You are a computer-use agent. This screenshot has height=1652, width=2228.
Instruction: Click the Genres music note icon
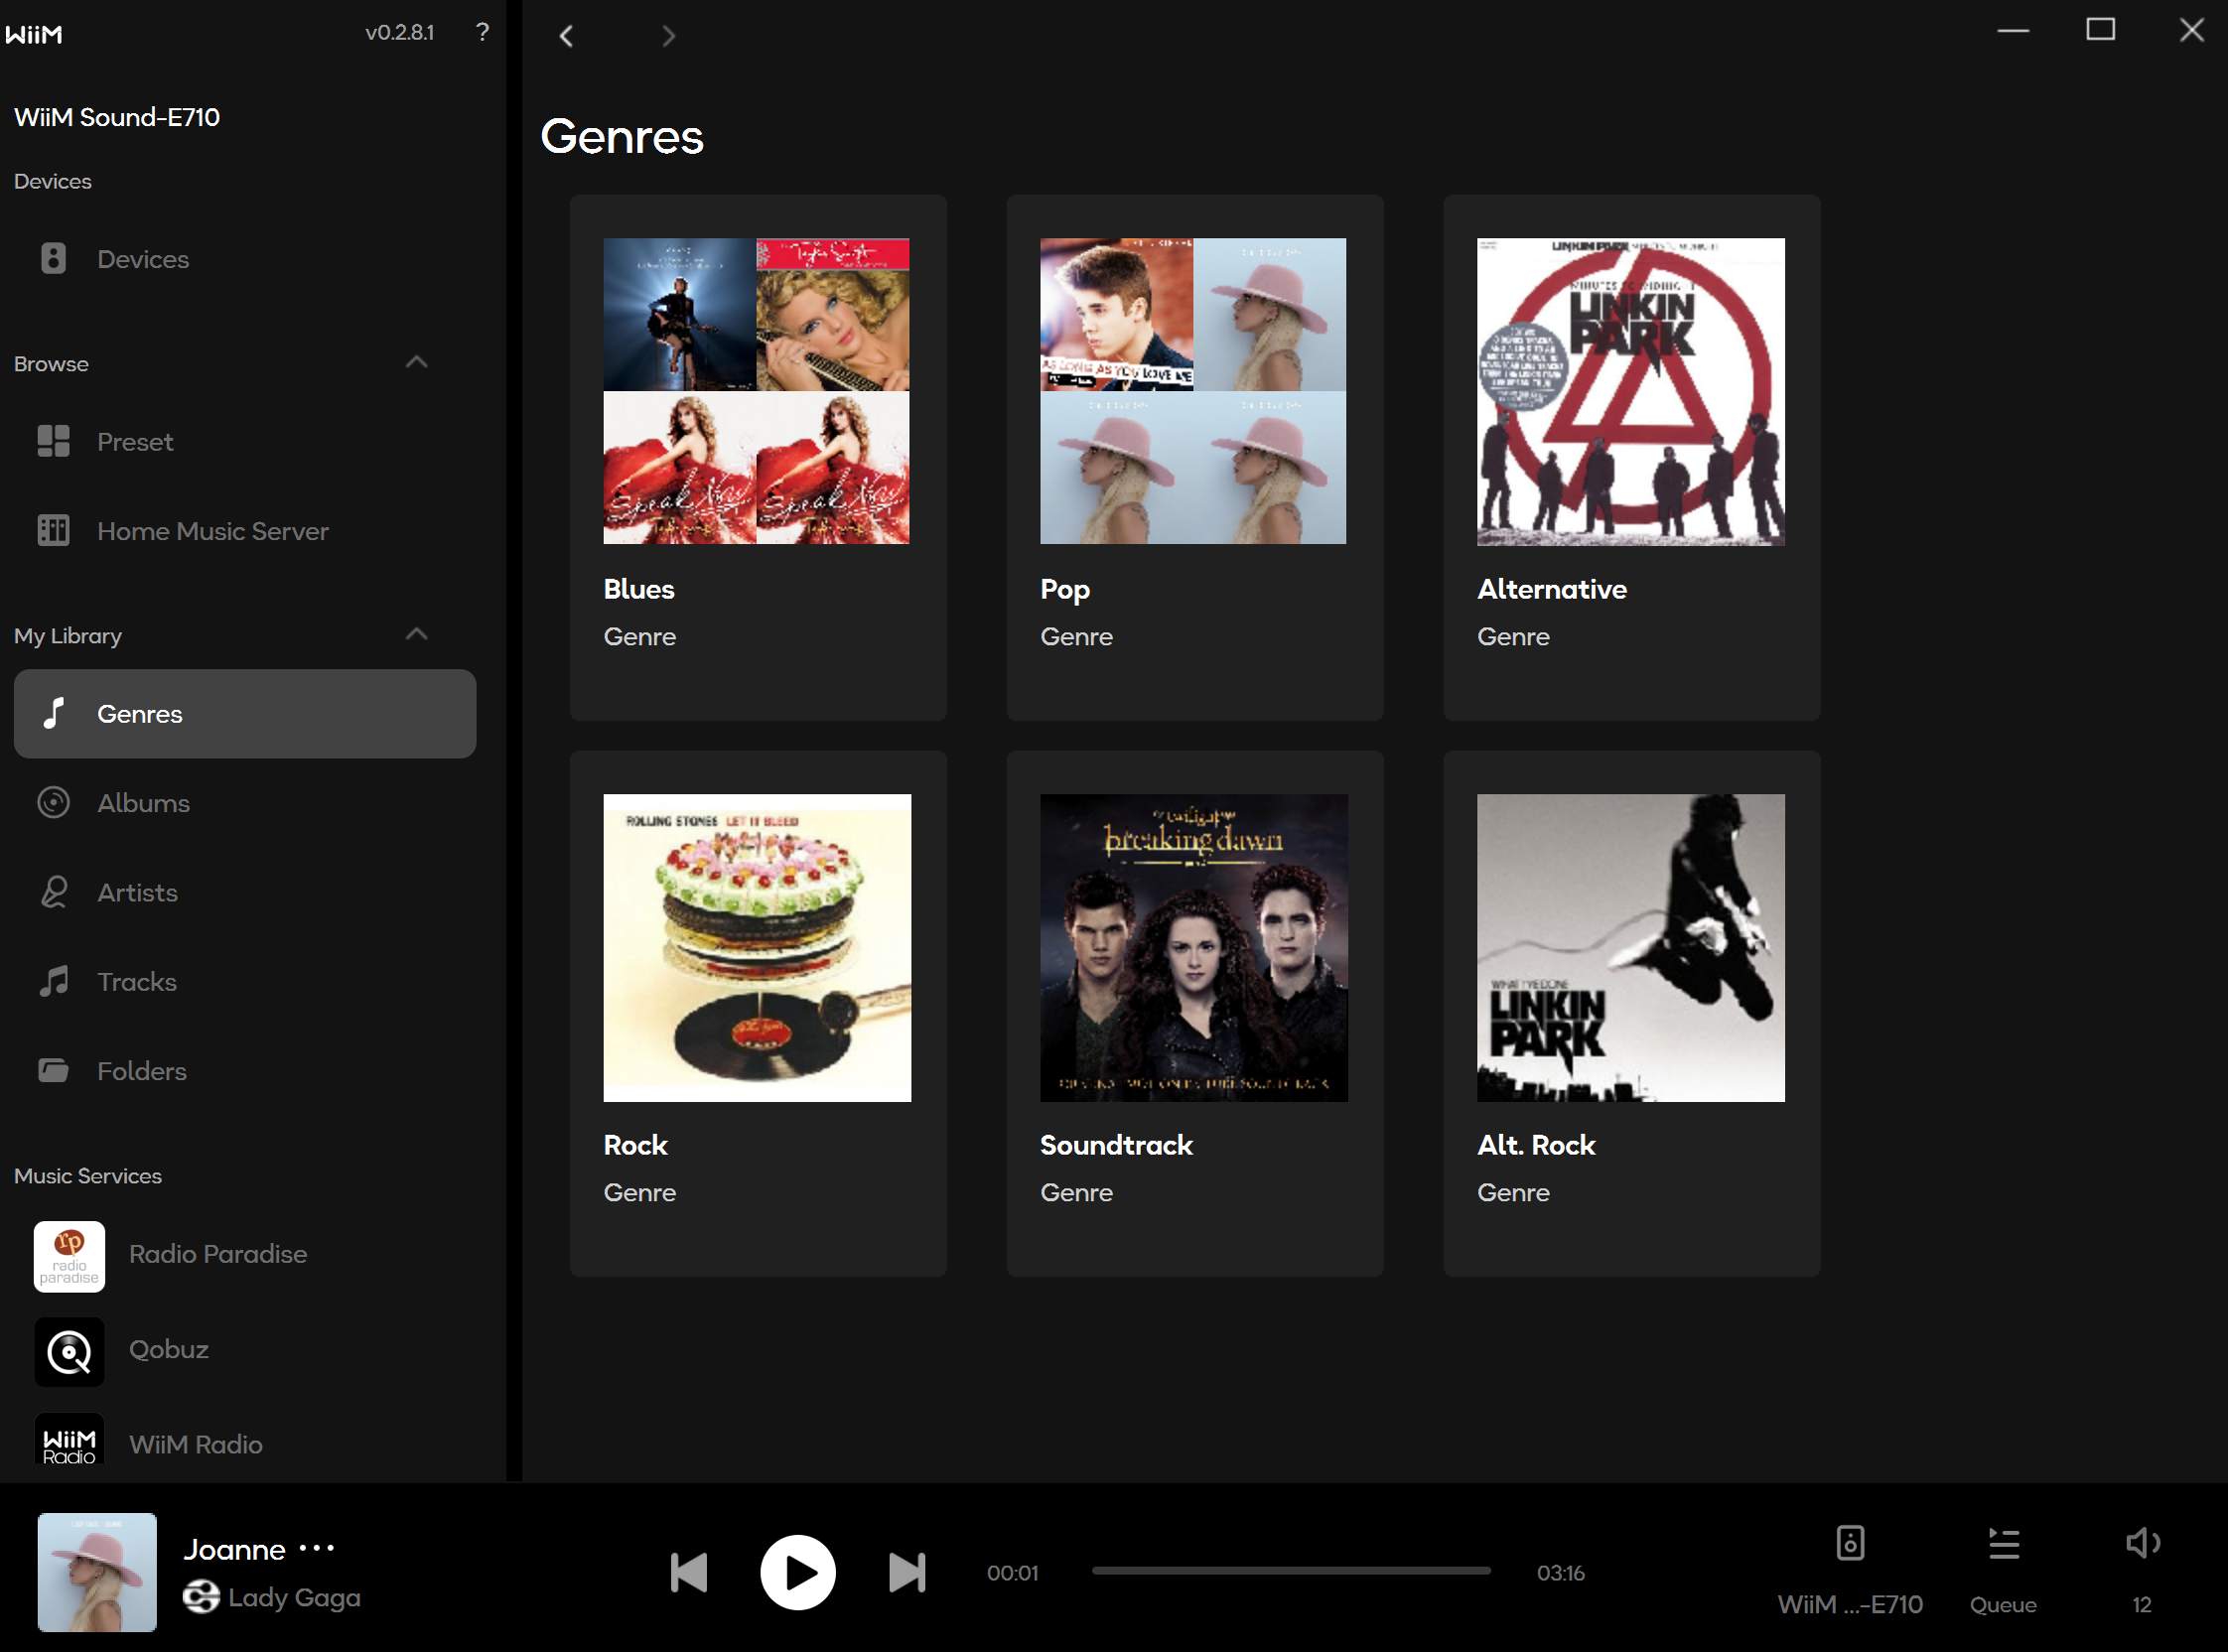coord(53,713)
